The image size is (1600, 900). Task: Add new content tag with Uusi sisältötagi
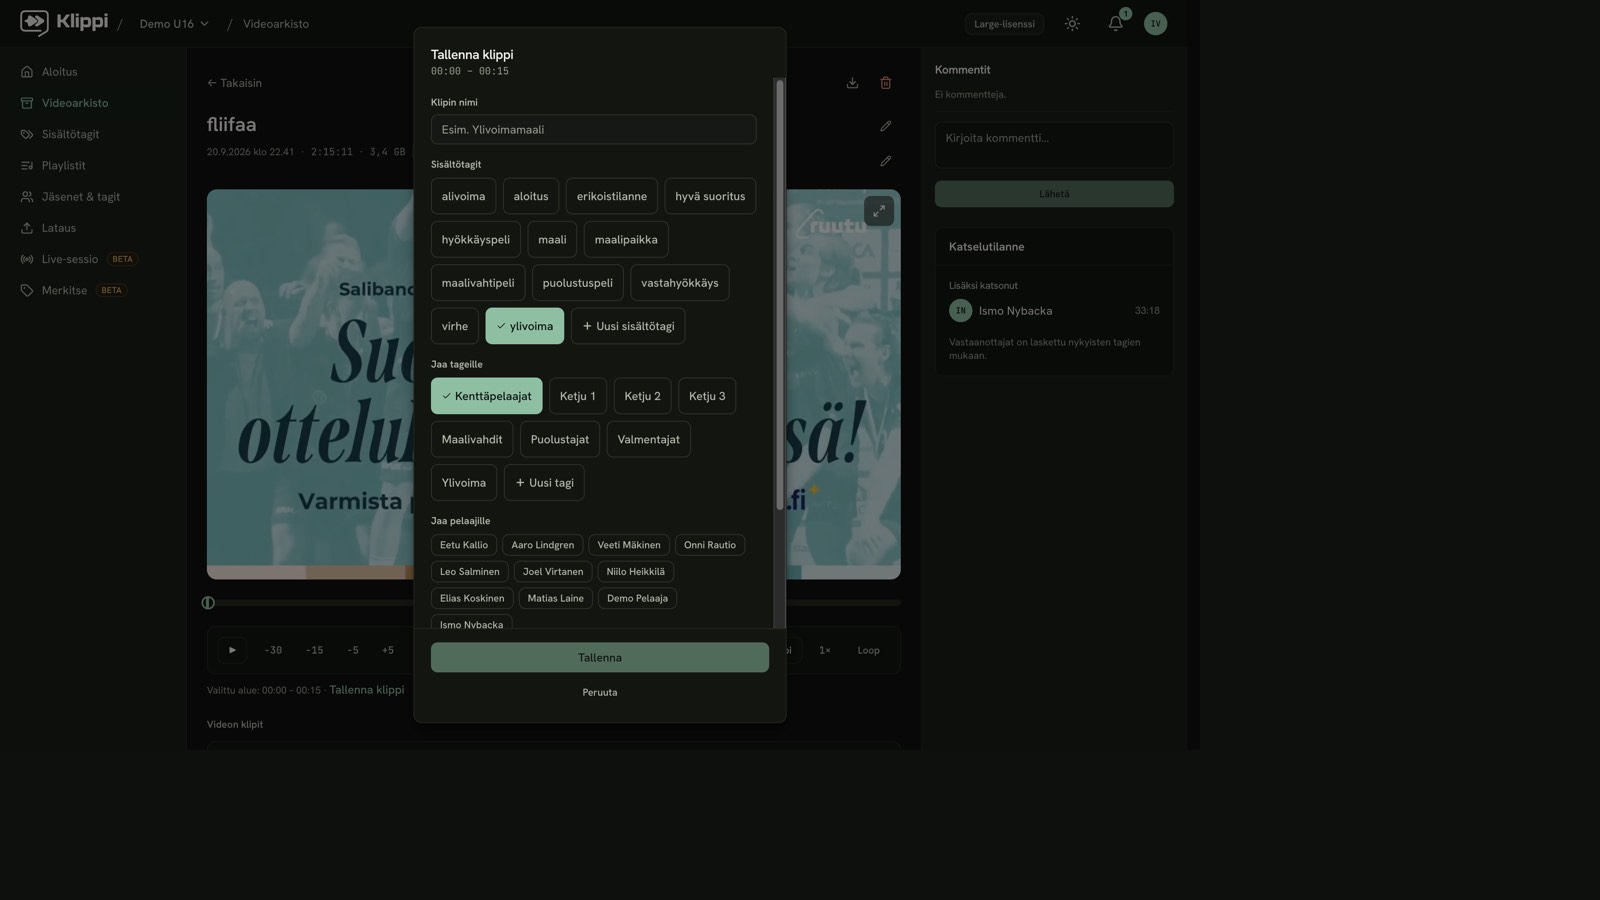pos(628,326)
